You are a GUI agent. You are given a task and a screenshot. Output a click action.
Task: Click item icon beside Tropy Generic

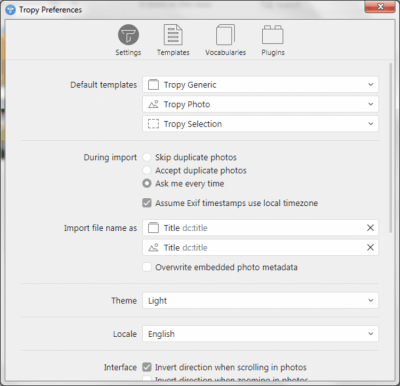point(153,85)
